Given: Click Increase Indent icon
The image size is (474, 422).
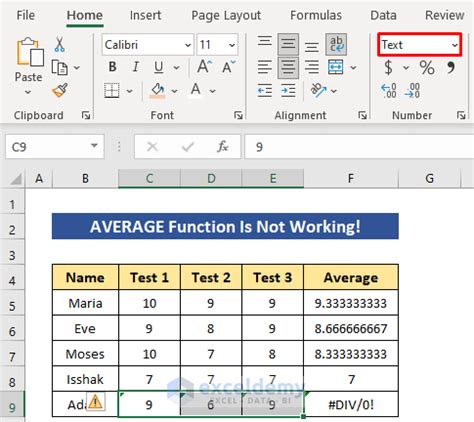Looking at the screenshot, I should coord(288,90).
